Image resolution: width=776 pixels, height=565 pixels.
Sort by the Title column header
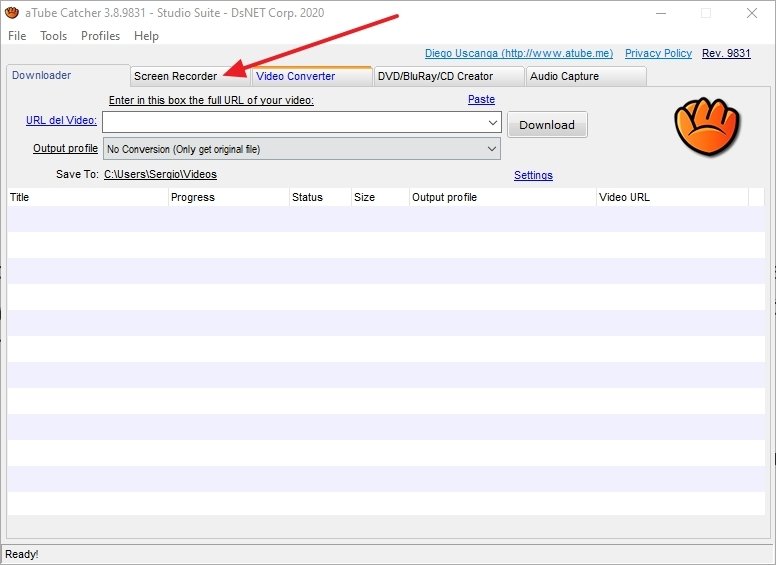pyautogui.click(x=88, y=197)
